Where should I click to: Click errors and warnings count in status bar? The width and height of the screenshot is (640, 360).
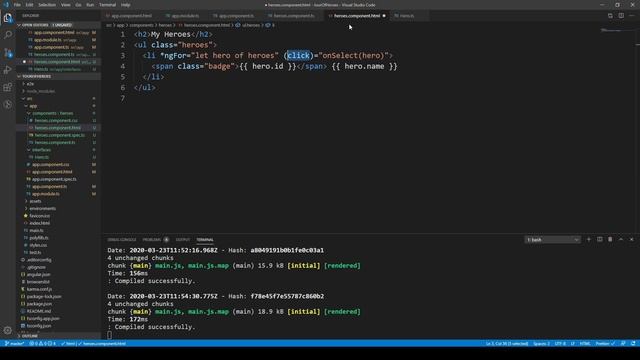point(43,344)
